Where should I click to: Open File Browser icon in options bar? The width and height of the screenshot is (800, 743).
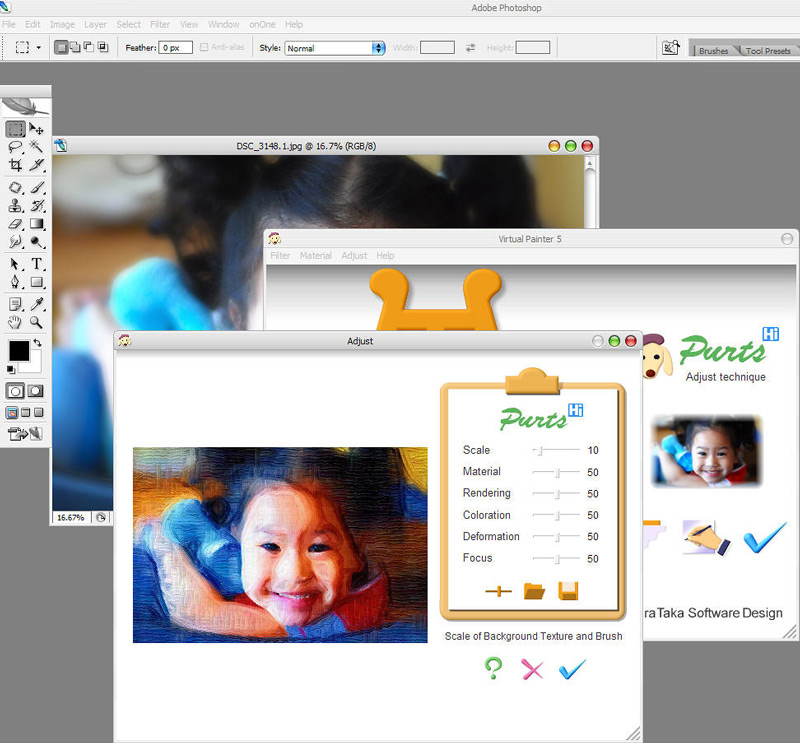[x=670, y=47]
